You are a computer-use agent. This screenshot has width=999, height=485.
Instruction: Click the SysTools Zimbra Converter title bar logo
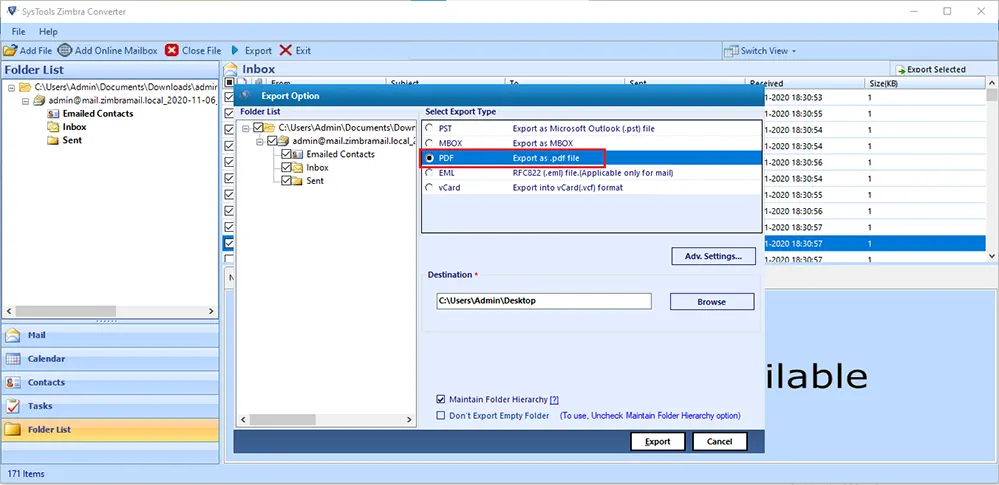[x=11, y=11]
